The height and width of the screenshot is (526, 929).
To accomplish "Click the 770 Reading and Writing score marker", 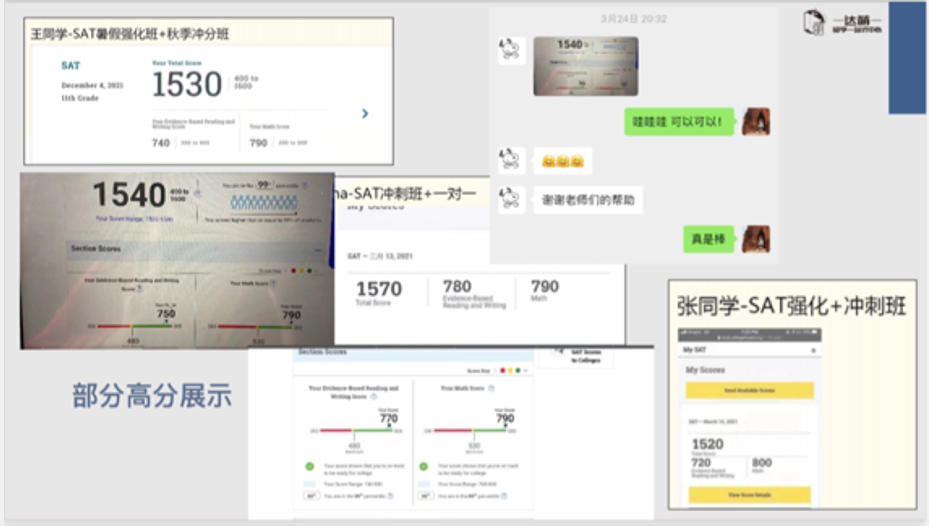I will tap(389, 418).
